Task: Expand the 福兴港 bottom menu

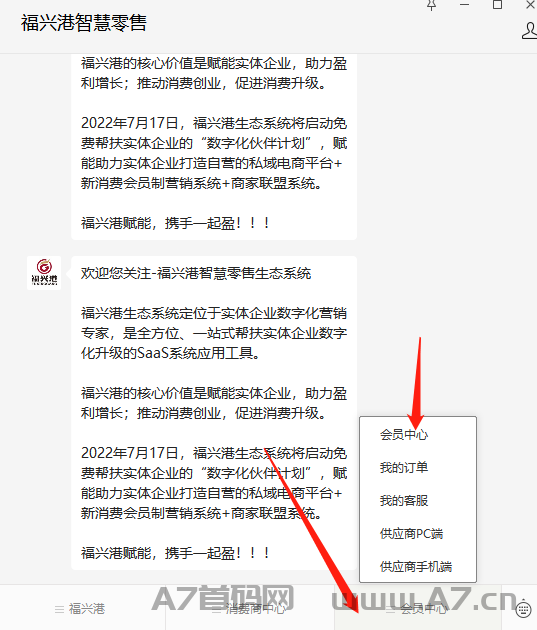Action: [x=80, y=609]
